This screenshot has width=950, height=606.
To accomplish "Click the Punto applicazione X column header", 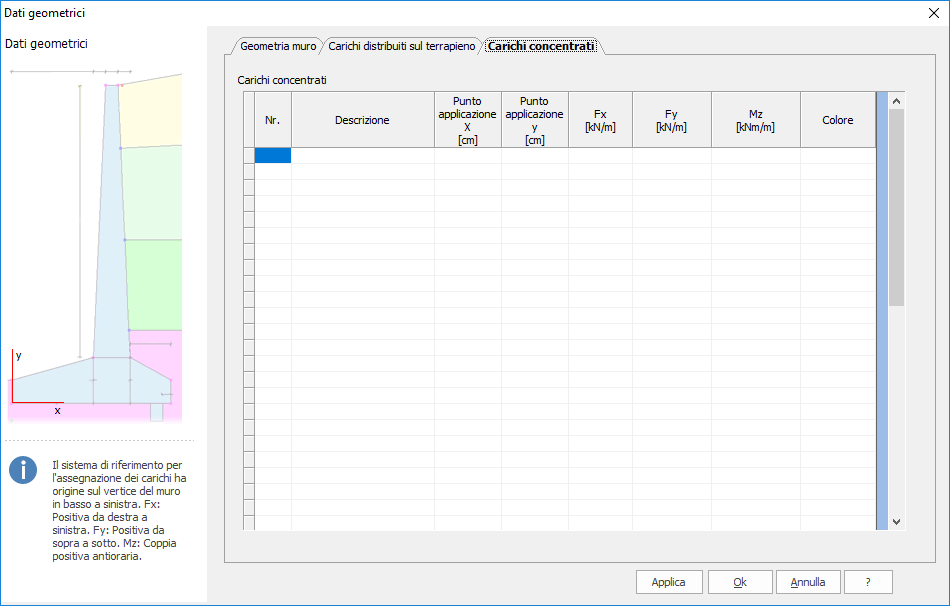I will click(x=468, y=120).
